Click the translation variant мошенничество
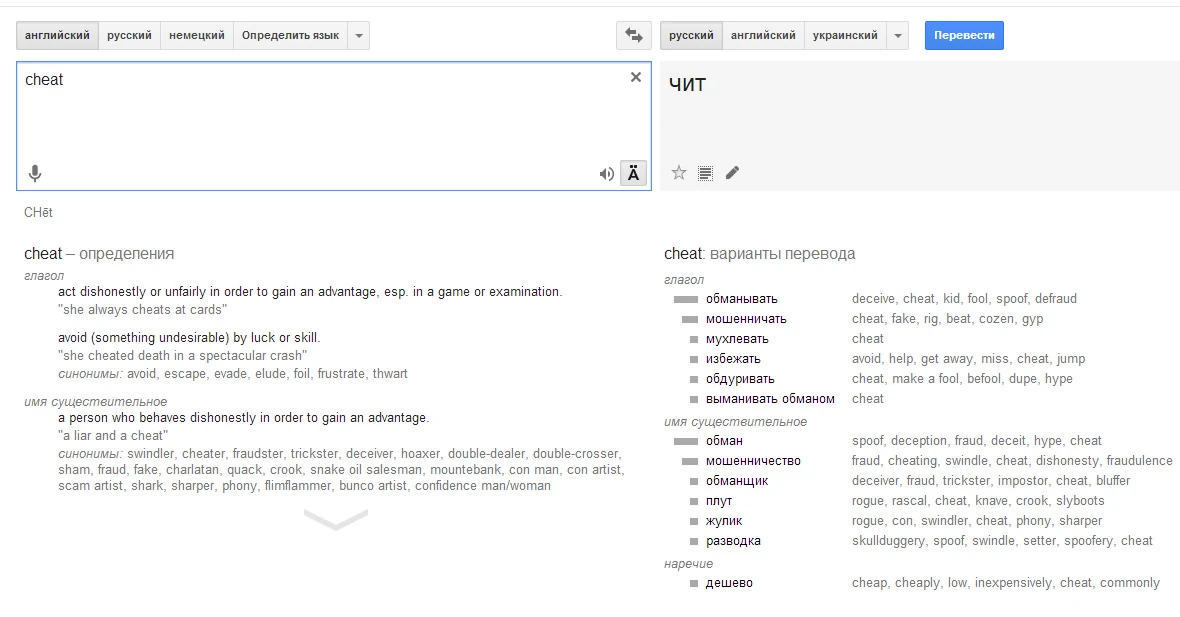Viewport: 1180px width, 617px height. [x=753, y=461]
